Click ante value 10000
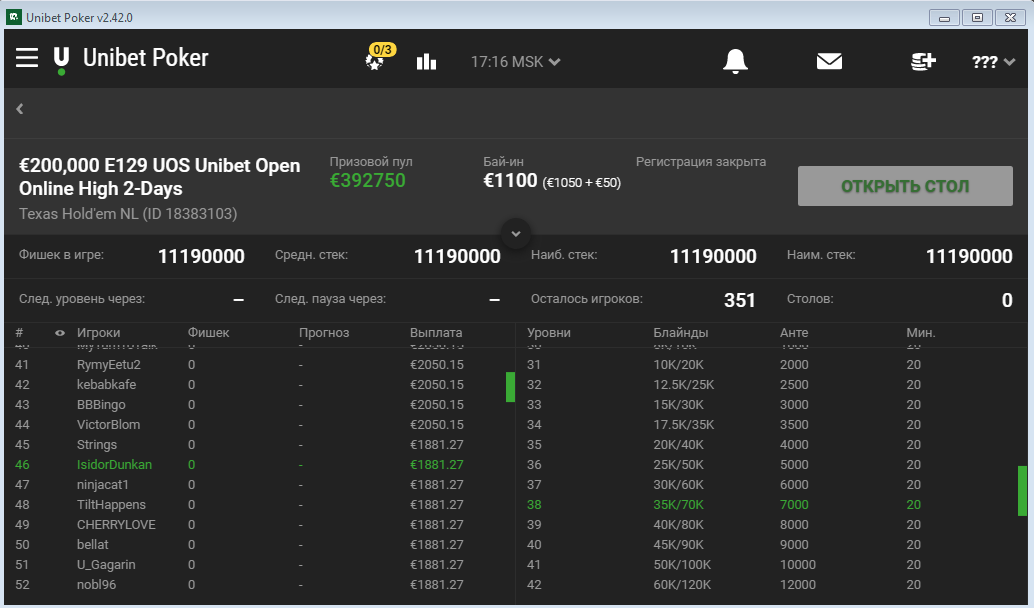1034x608 pixels. coord(798,564)
